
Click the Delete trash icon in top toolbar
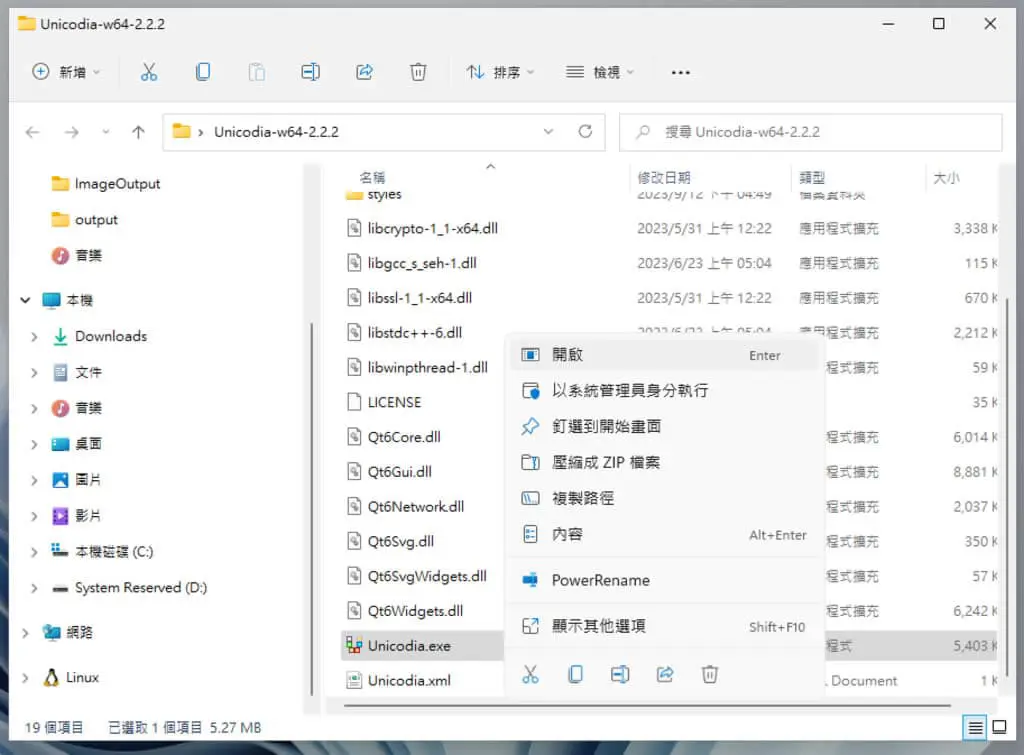418,72
